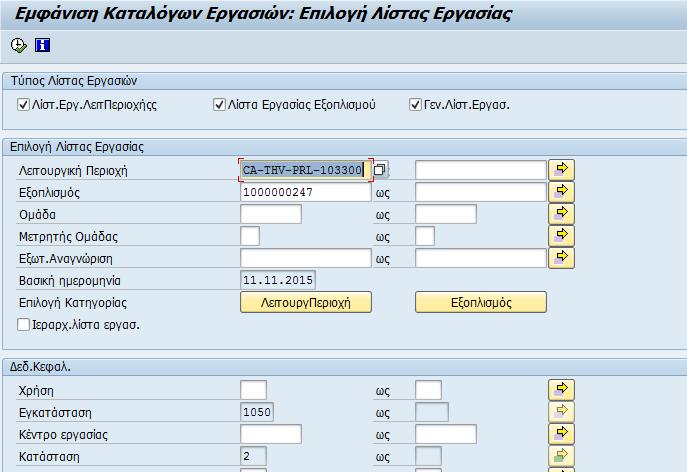This screenshot has height=472, width=687.
Task: Click Εξοπλισμός field with 1000000247
Action: pos(306,192)
